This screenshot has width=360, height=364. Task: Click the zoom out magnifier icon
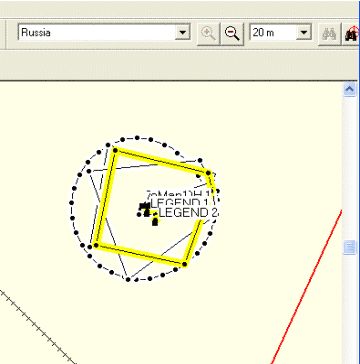[x=232, y=33]
